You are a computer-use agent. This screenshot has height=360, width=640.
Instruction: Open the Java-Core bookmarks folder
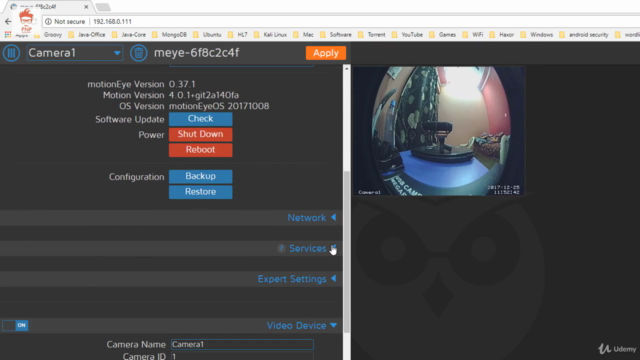click(129, 35)
